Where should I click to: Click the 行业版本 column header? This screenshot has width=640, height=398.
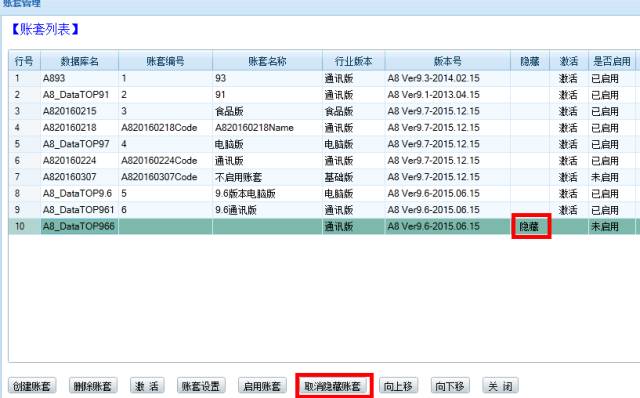[353, 61]
